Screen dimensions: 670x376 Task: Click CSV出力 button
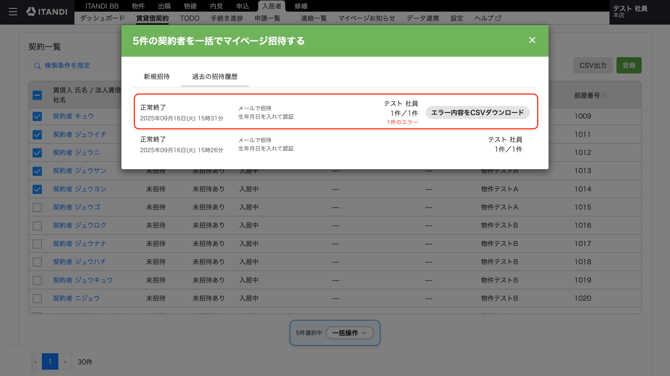[593, 65]
